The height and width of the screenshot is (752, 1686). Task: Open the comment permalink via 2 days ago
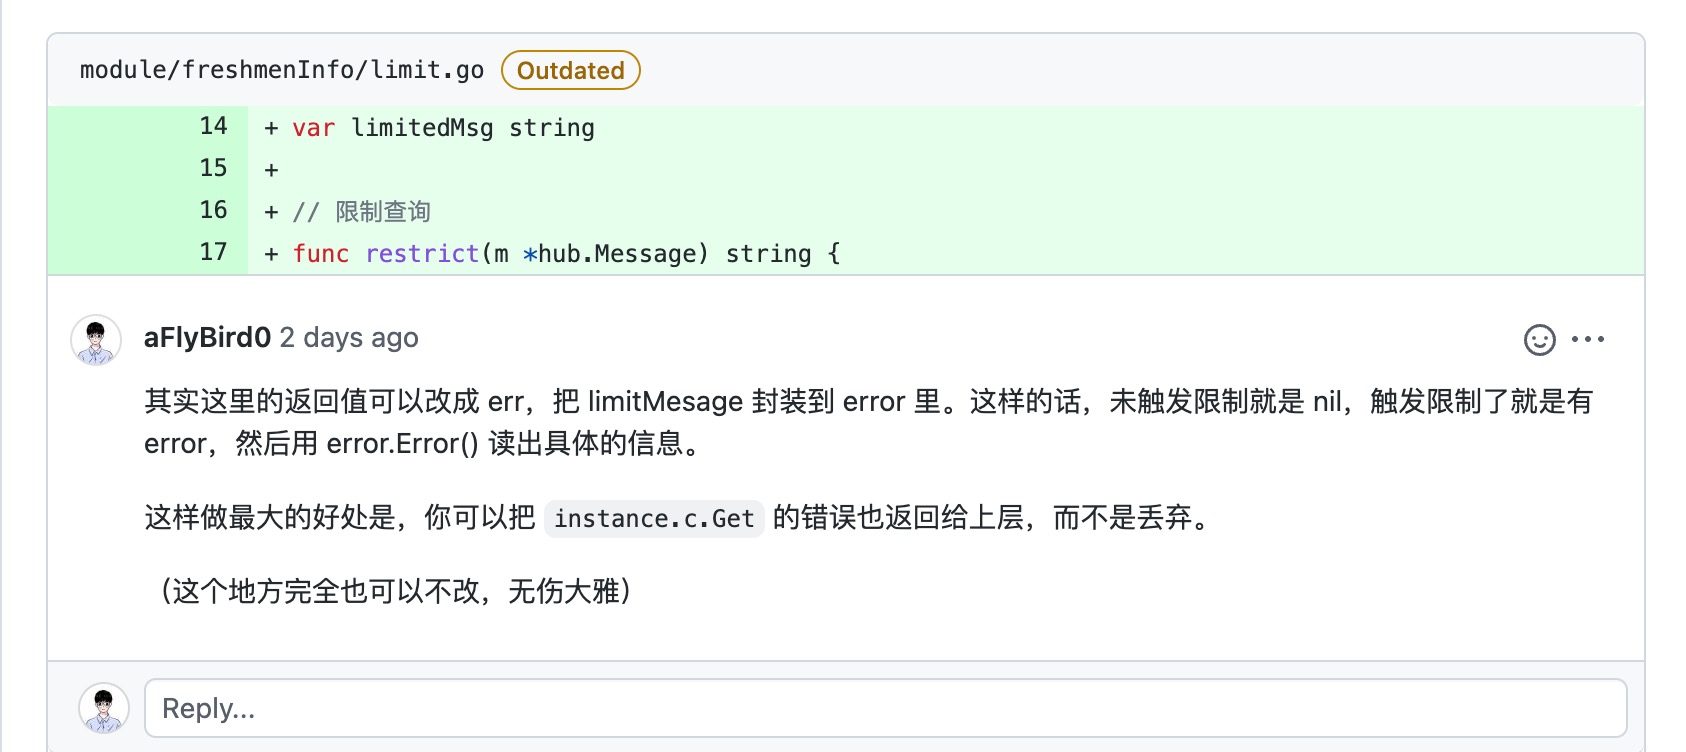[x=349, y=338]
